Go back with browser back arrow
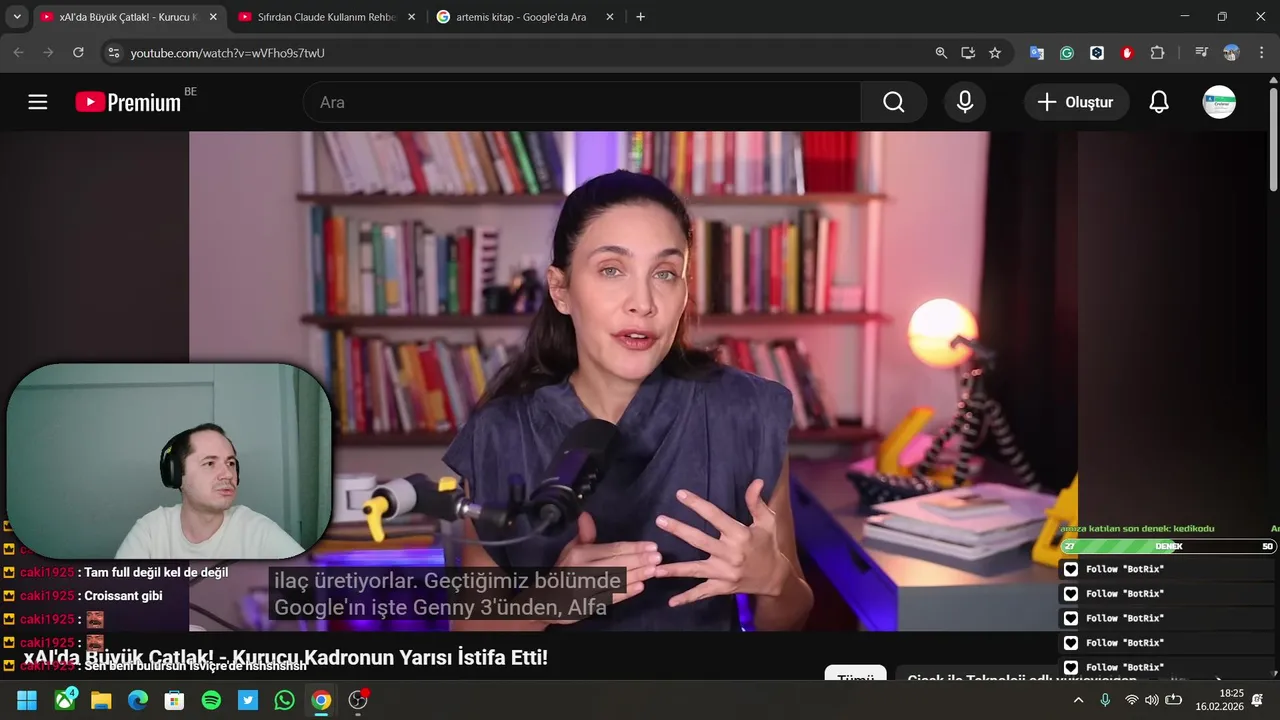 [x=18, y=53]
